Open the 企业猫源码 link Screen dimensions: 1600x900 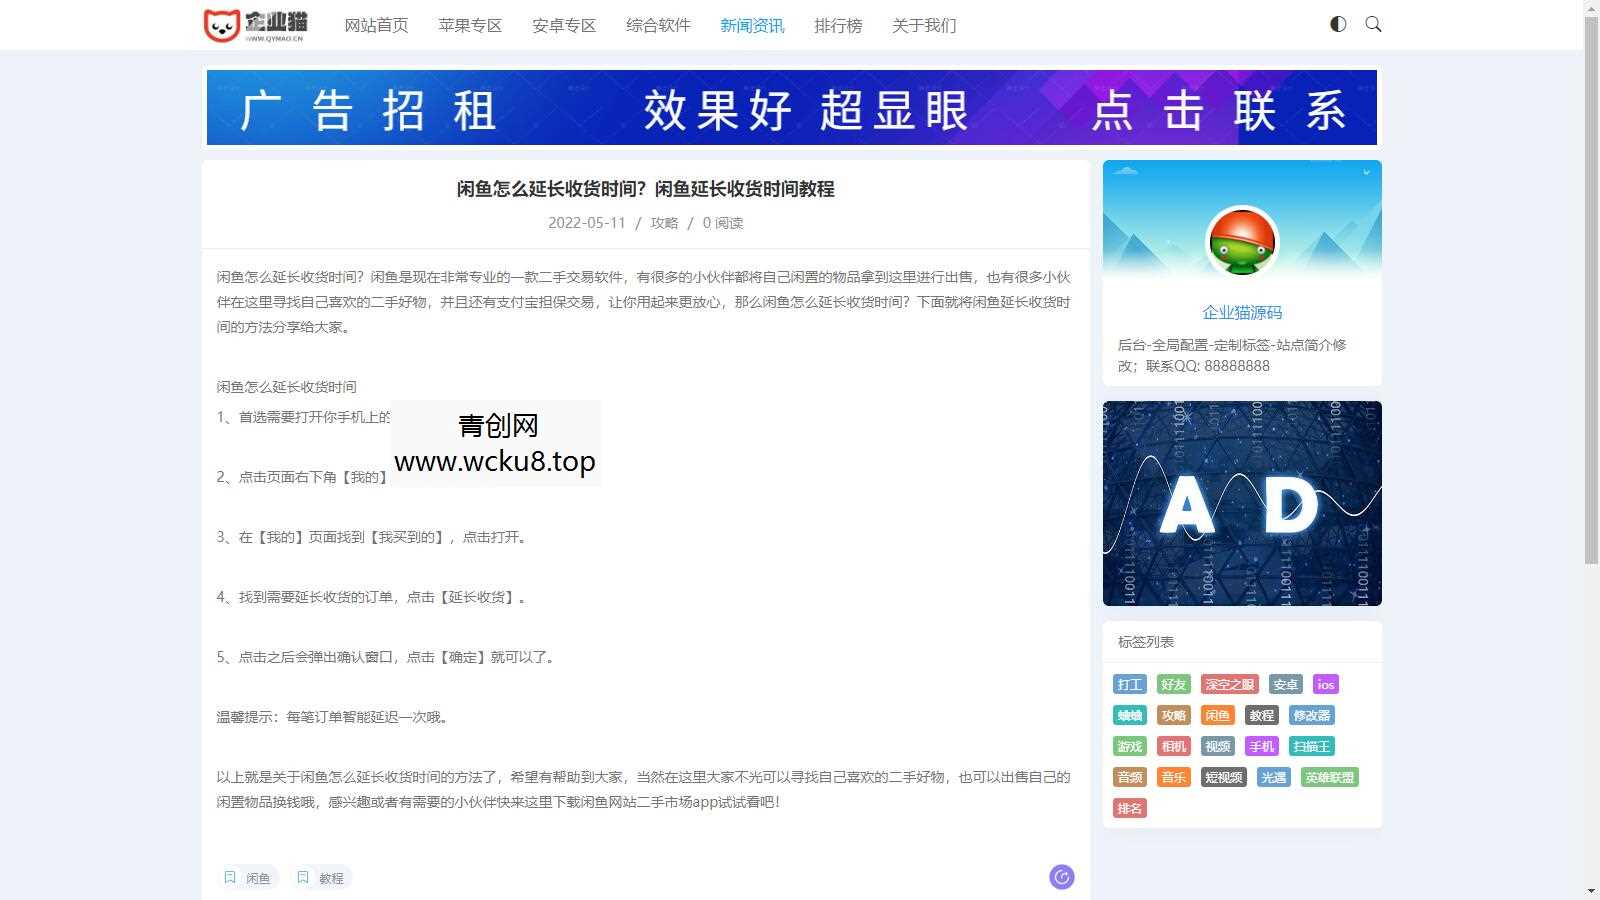pos(1241,312)
